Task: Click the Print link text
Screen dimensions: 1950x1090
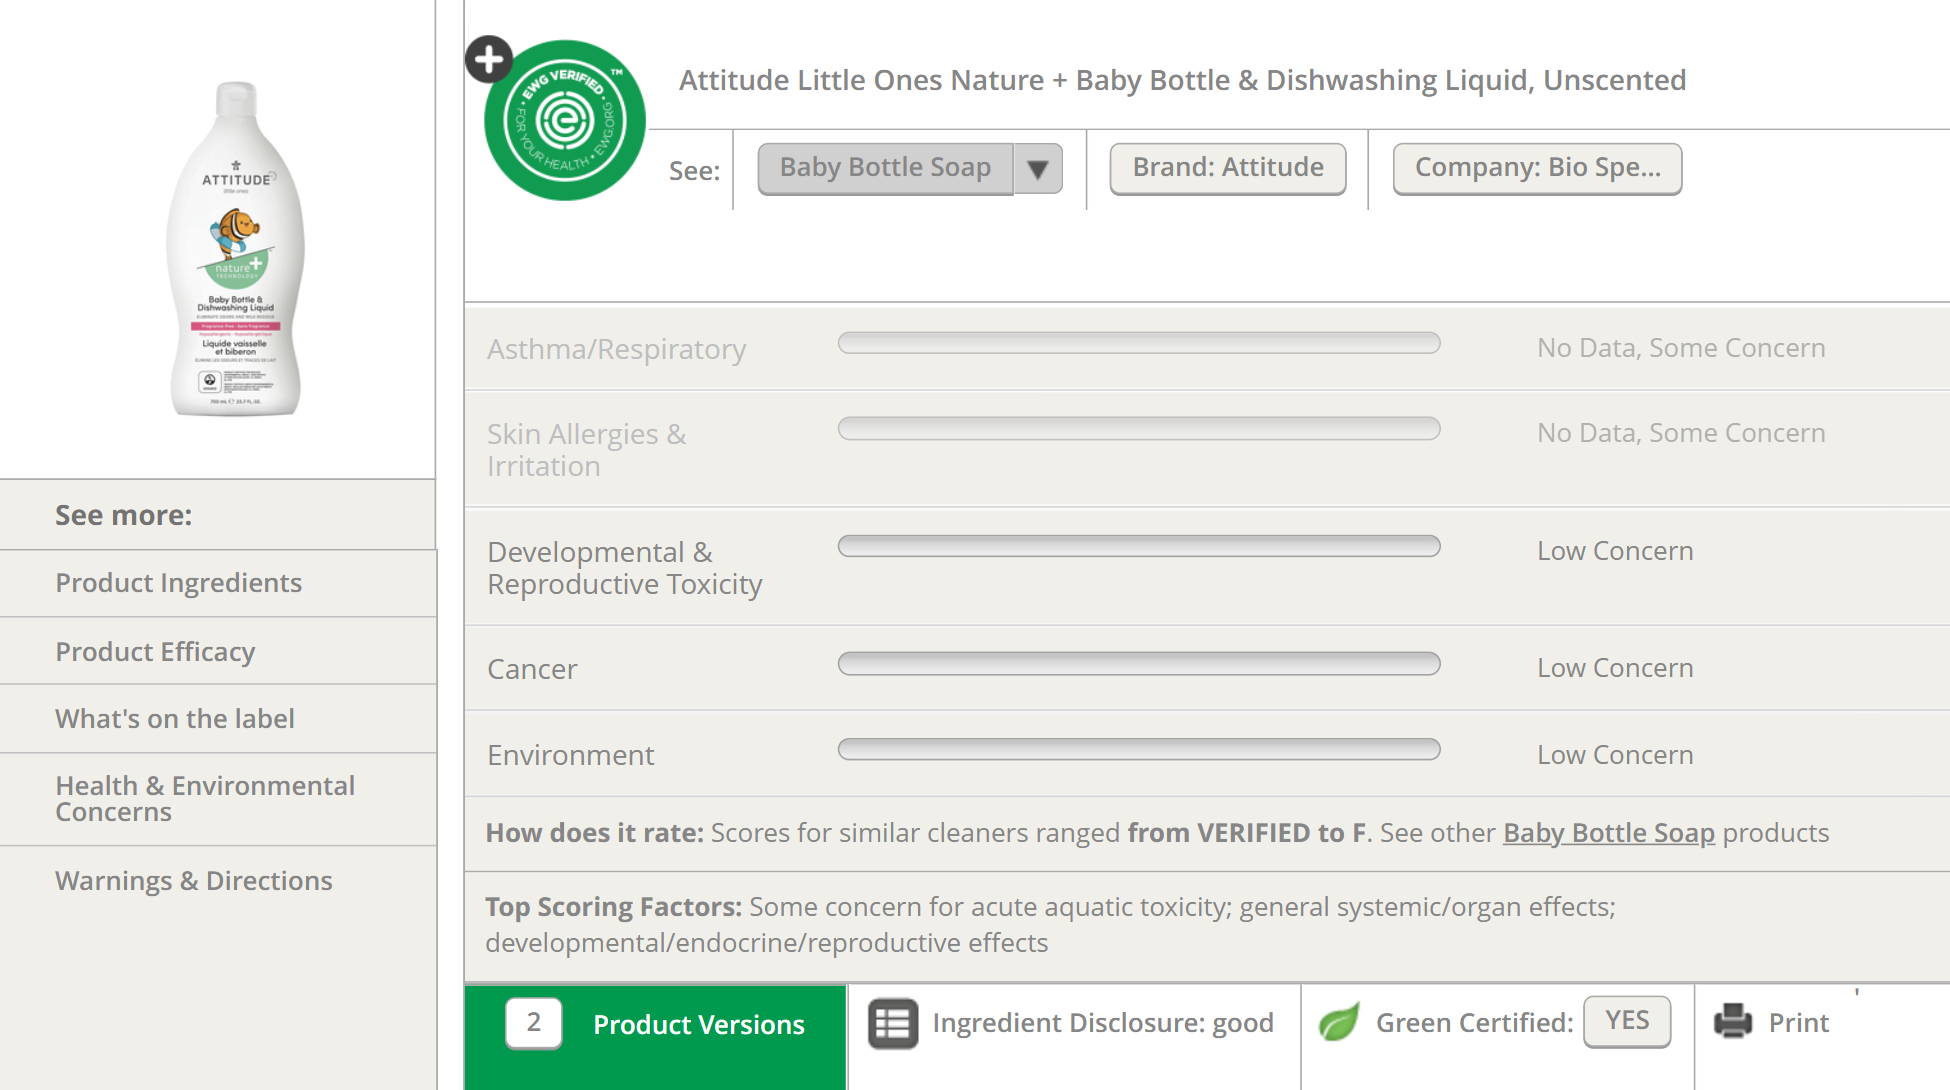Action: (x=1798, y=1023)
